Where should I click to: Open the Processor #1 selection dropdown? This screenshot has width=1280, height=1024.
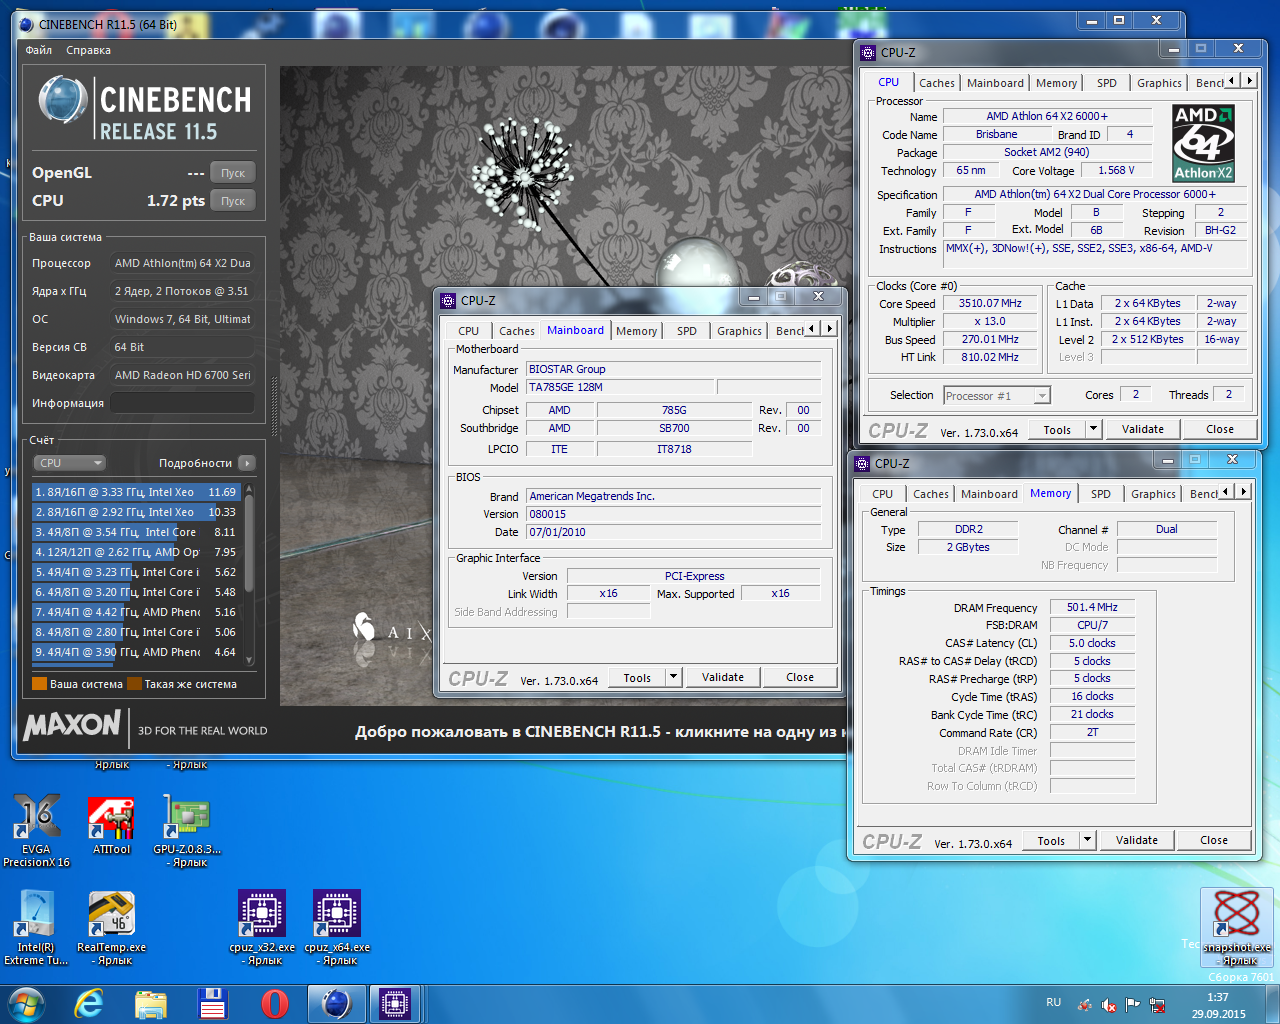997,396
